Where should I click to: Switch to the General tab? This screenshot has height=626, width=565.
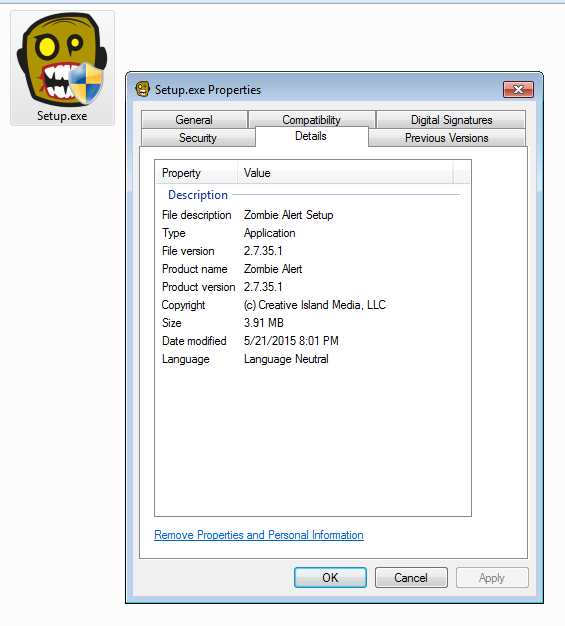point(194,119)
